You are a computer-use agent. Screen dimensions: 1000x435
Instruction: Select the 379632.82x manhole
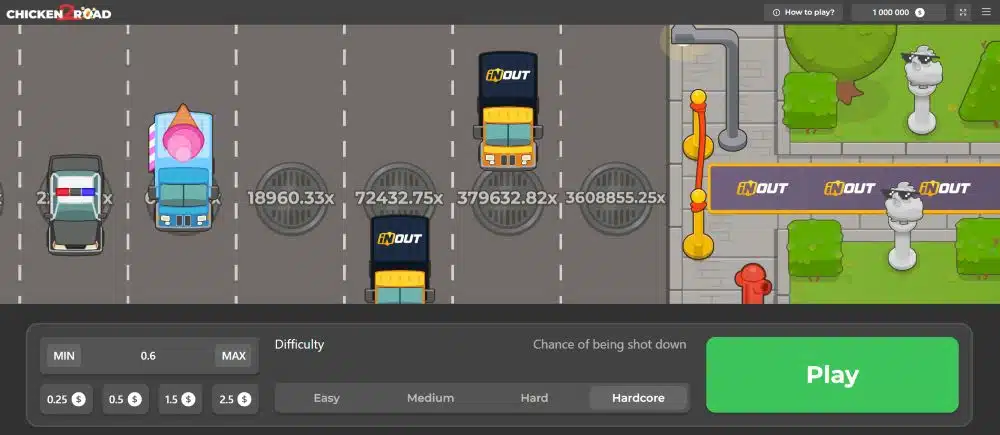507,198
